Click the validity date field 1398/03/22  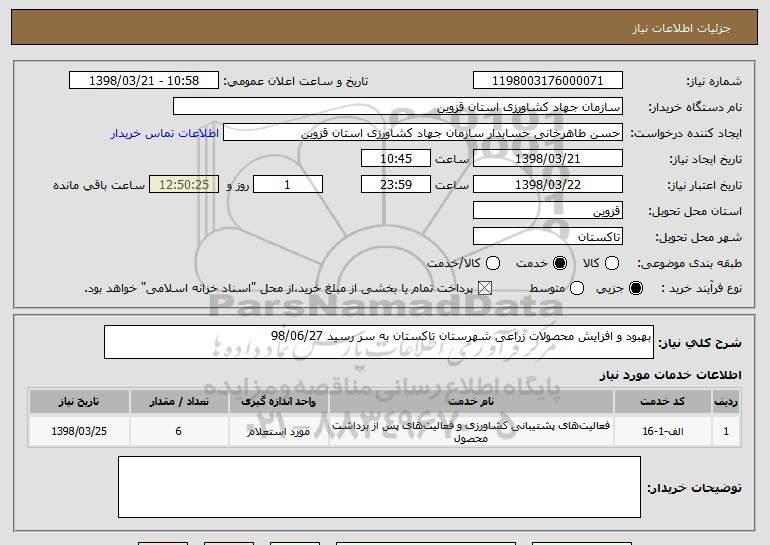tap(548, 185)
